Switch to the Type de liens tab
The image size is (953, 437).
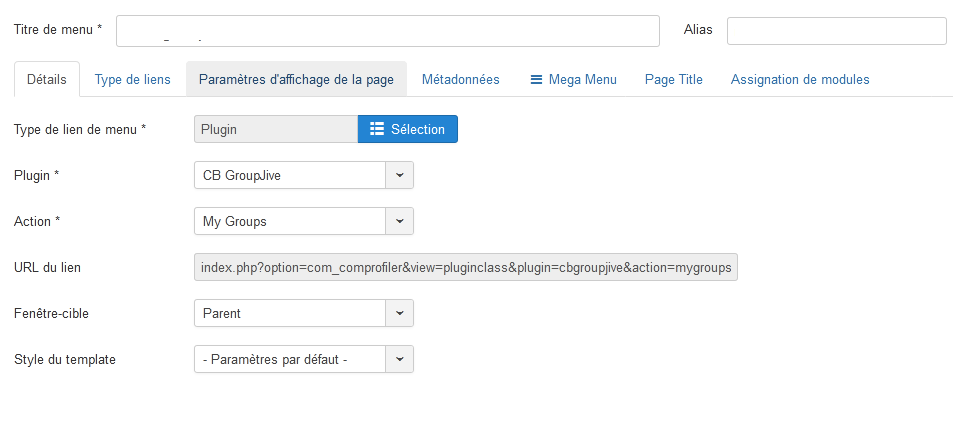pyautogui.click(x=132, y=80)
